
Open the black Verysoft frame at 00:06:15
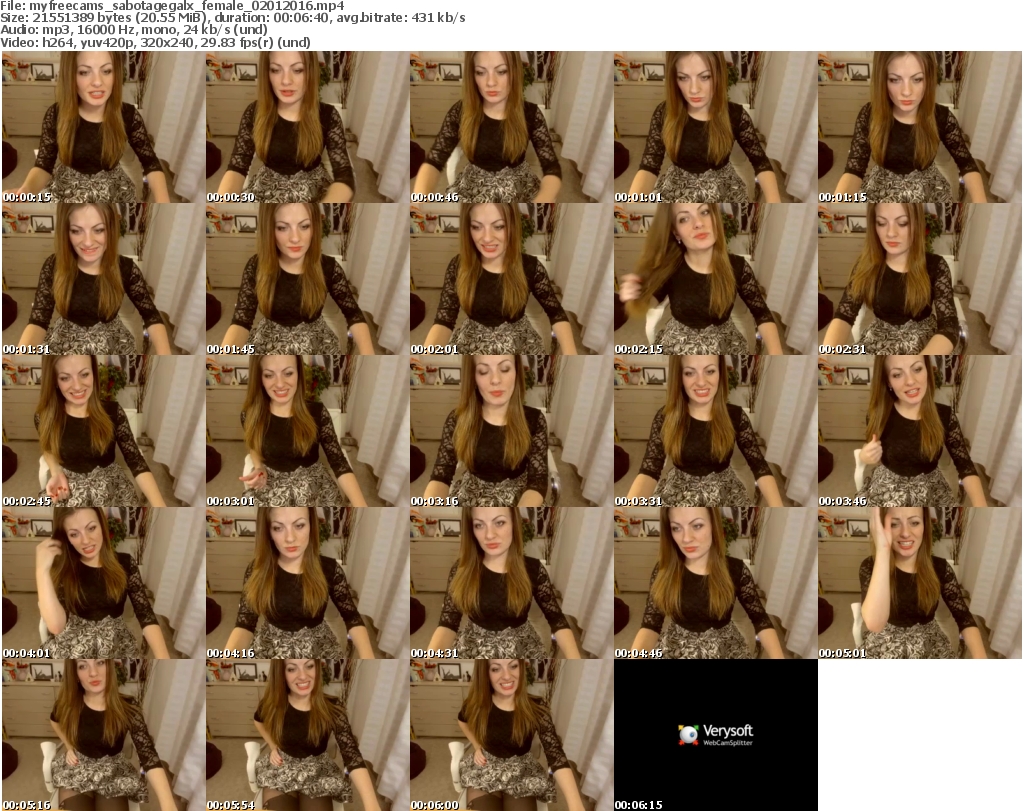click(x=716, y=735)
